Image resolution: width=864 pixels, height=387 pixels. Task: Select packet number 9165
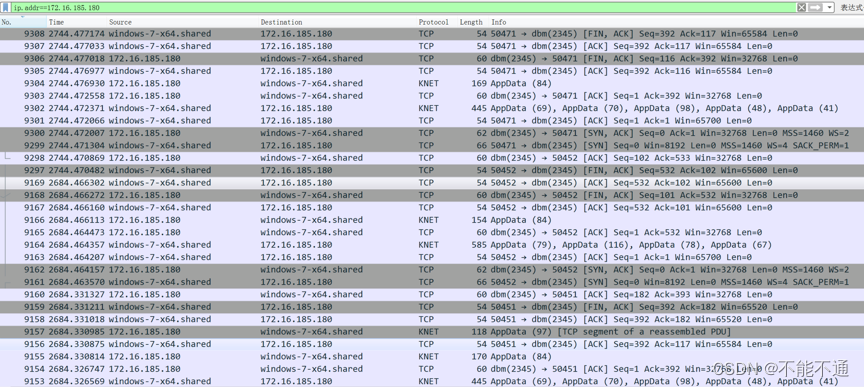[x=432, y=232]
